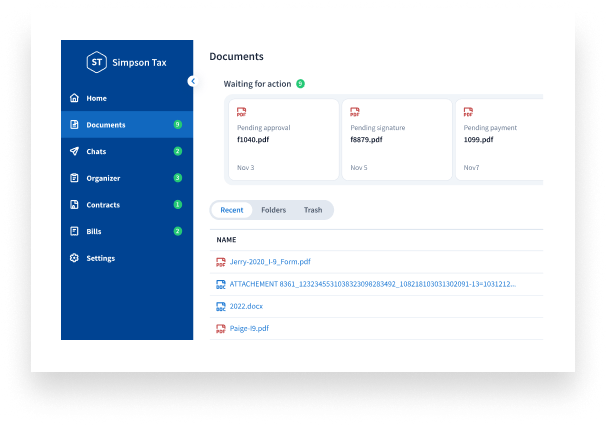Open the 1099.pdf pending payment card
Image resolution: width=606 pixels, height=426 pixels.
[x=499, y=140]
